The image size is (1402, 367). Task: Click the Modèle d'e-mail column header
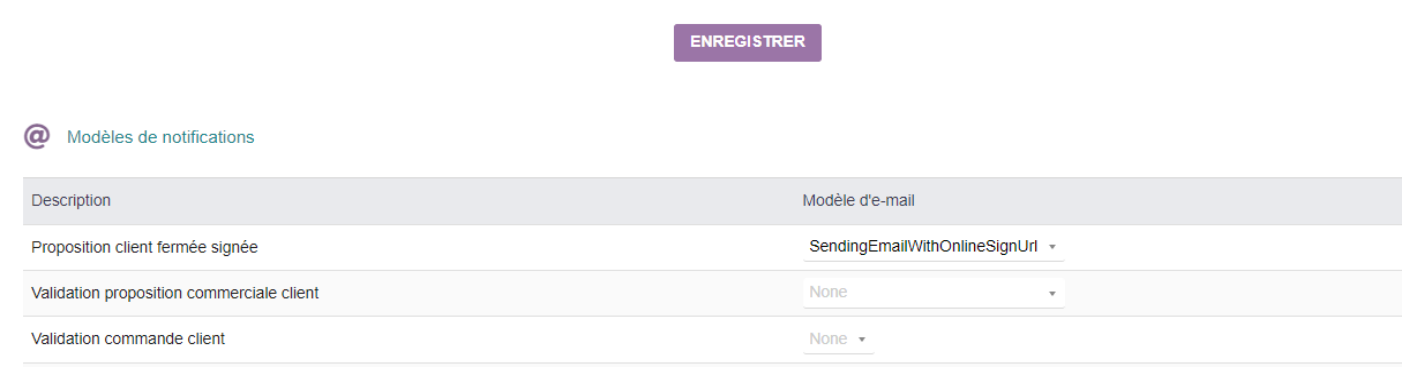click(859, 201)
